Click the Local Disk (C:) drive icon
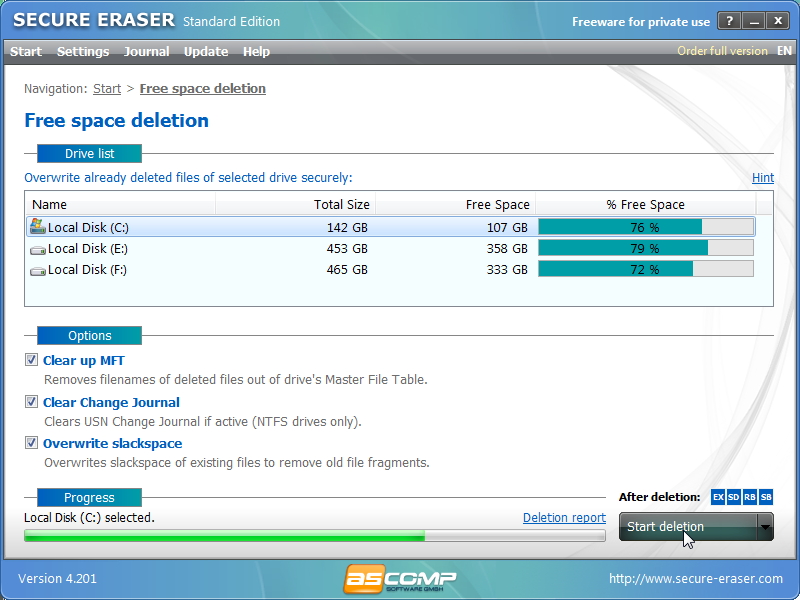Viewport: 800px width, 600px height. tap(38, 226)
